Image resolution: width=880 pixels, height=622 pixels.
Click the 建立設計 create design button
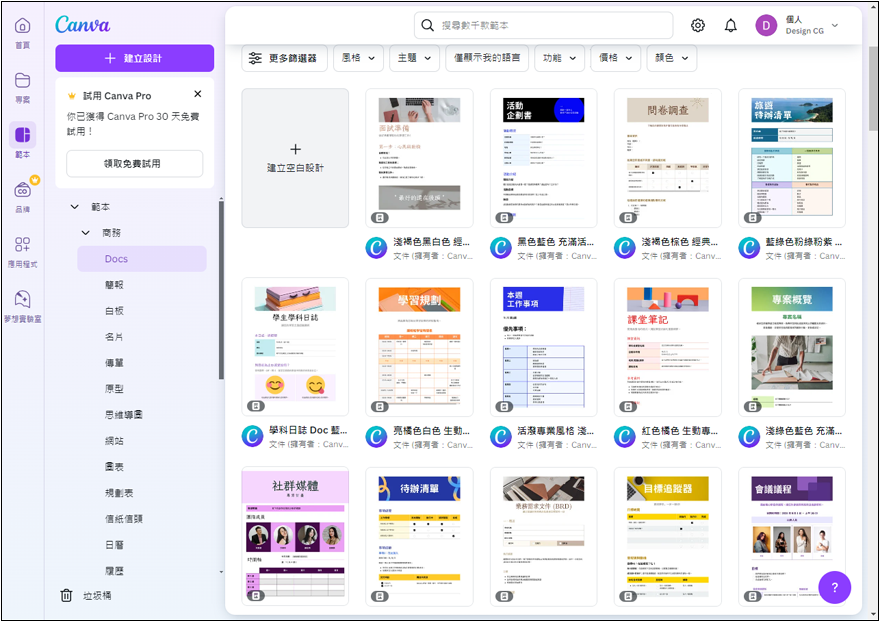(x=134, y=58)
